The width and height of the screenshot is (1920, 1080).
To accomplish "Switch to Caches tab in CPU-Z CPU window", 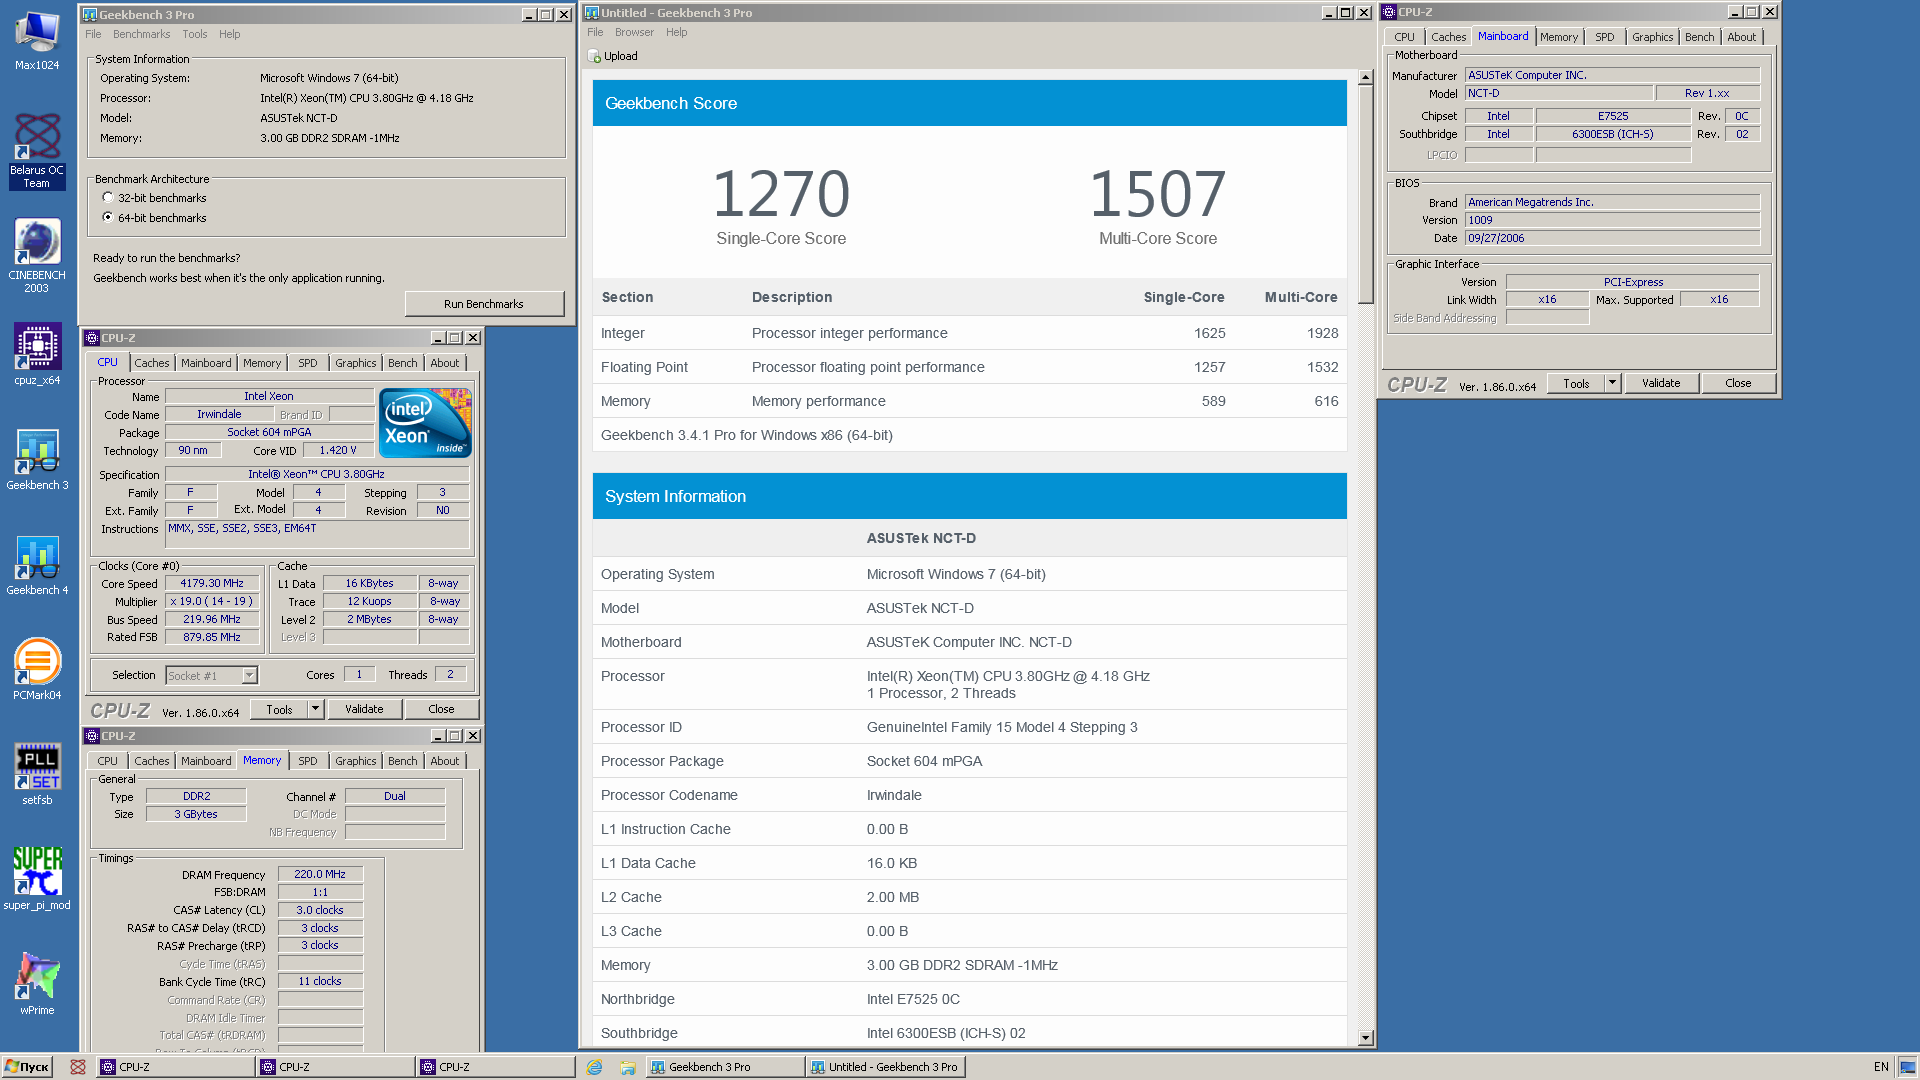I will coord(152,363).
